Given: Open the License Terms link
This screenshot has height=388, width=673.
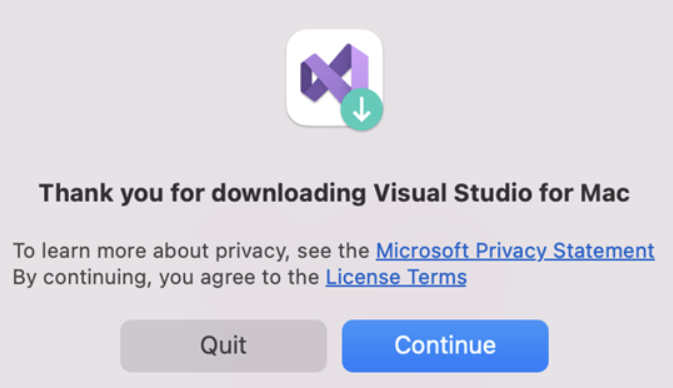Looking at the screenshot, I should point(396,277).
